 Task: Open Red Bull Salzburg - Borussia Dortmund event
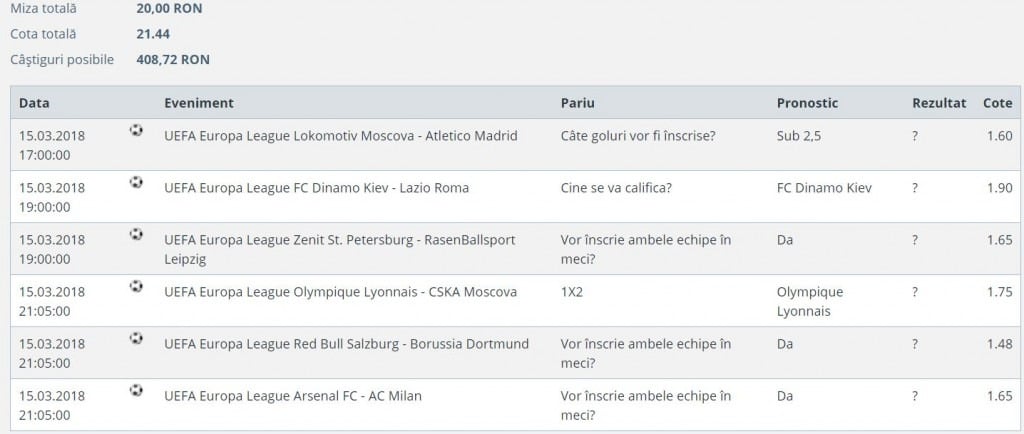pos(346,344)
